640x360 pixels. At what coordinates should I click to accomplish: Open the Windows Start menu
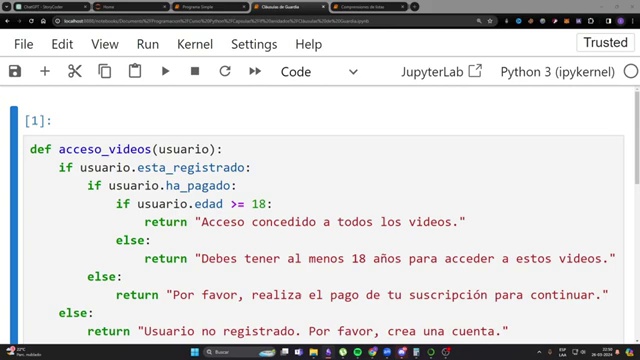coord(195,352)
